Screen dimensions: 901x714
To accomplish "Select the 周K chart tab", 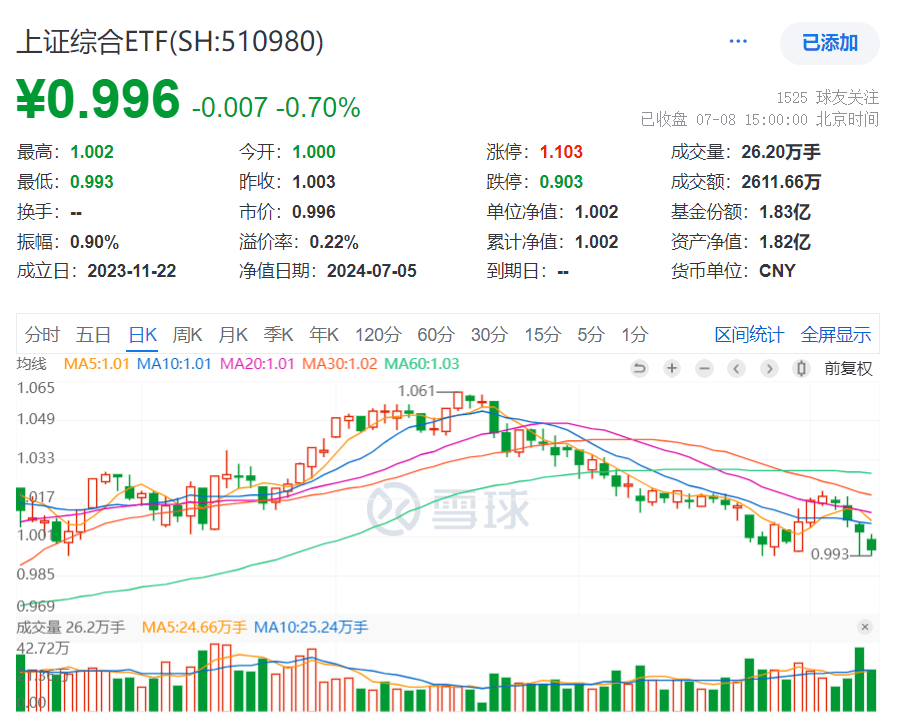I will click(x=187, y=334).
